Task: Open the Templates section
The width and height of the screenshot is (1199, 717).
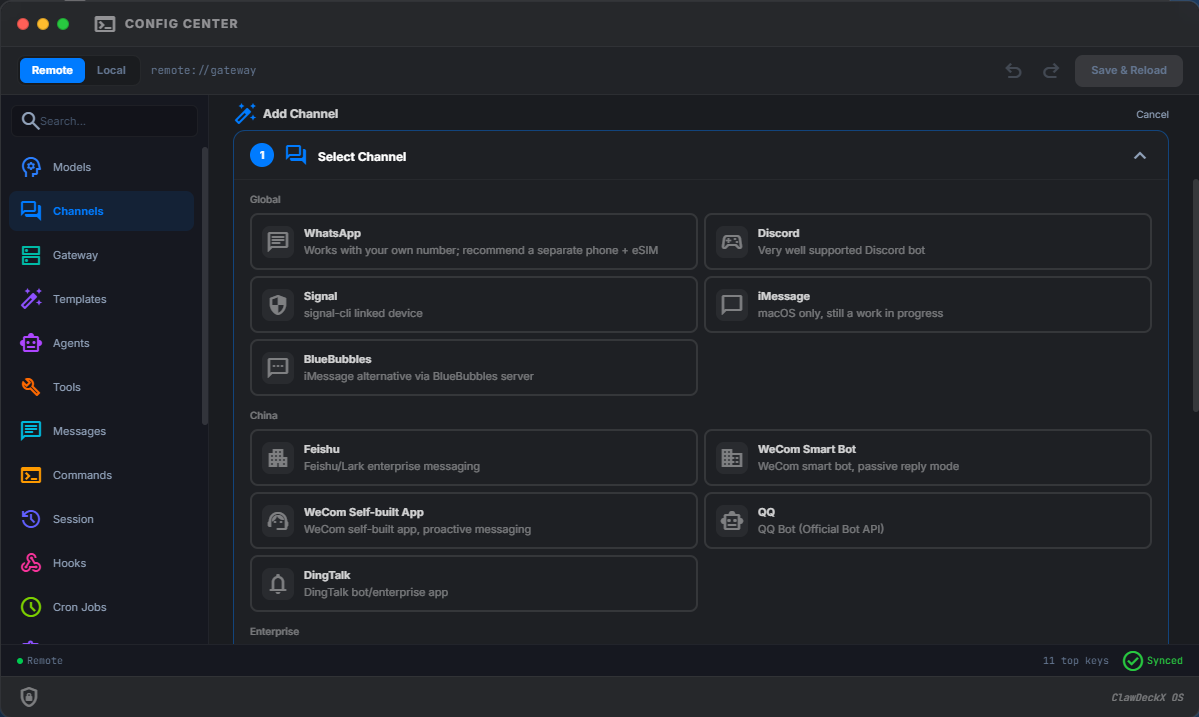Action: point(79,299)
